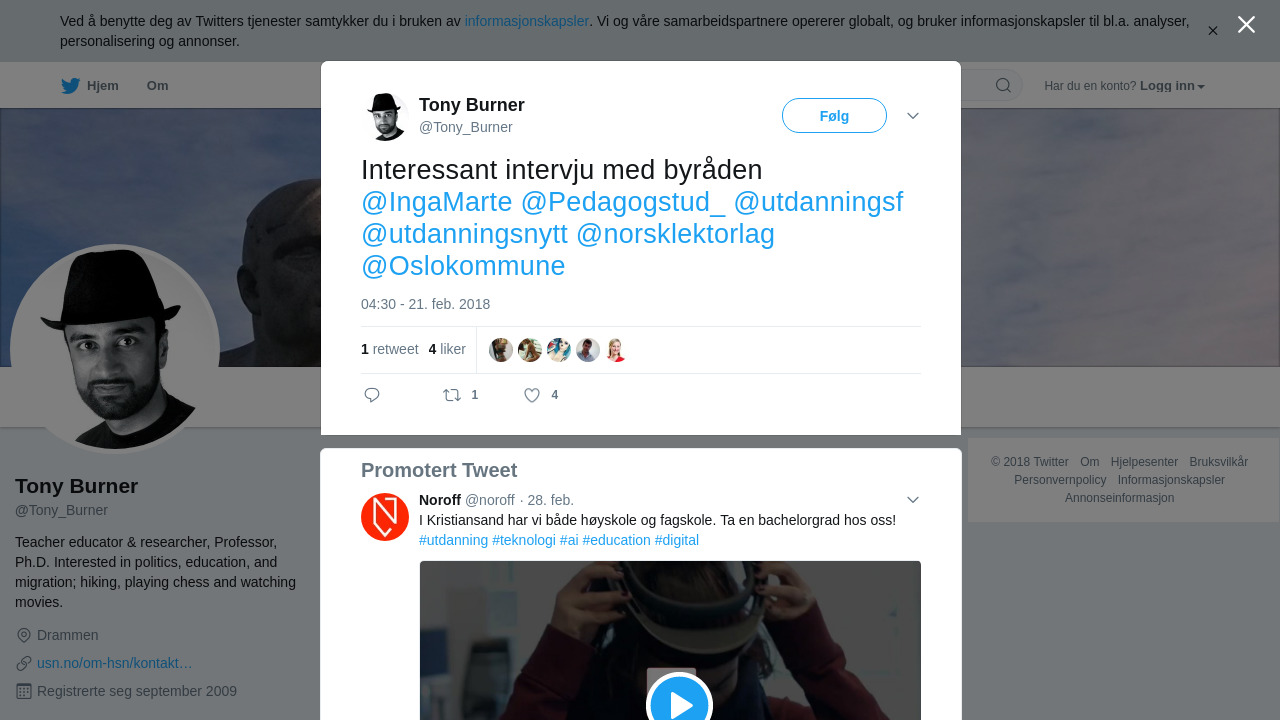The height and width of the screenshot is (720, 1280).
Task: Follow Tony Burner with Følg button
Action: (x=834, y=116)
